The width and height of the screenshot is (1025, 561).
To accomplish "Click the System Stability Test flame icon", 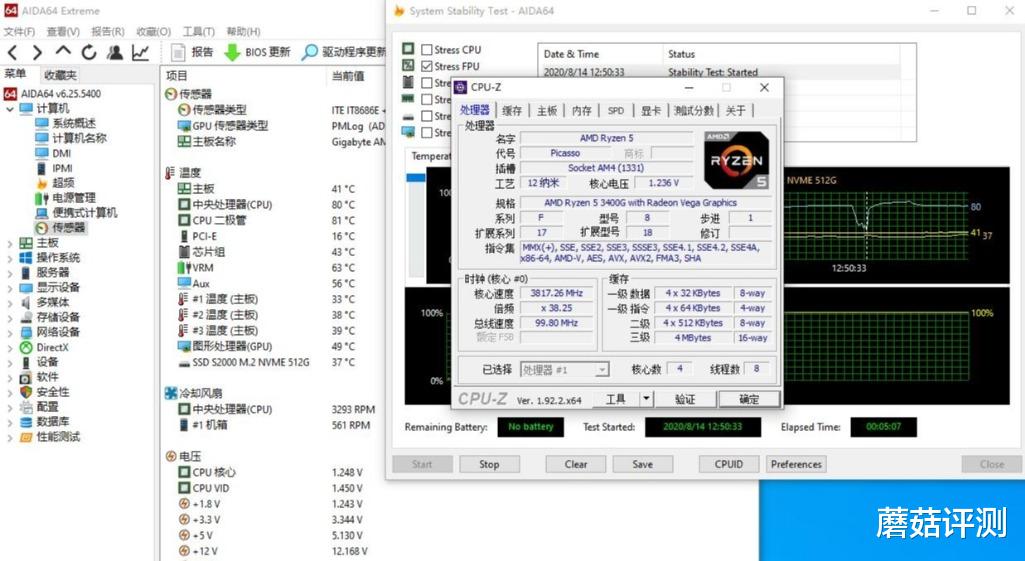I will [398, 11].
